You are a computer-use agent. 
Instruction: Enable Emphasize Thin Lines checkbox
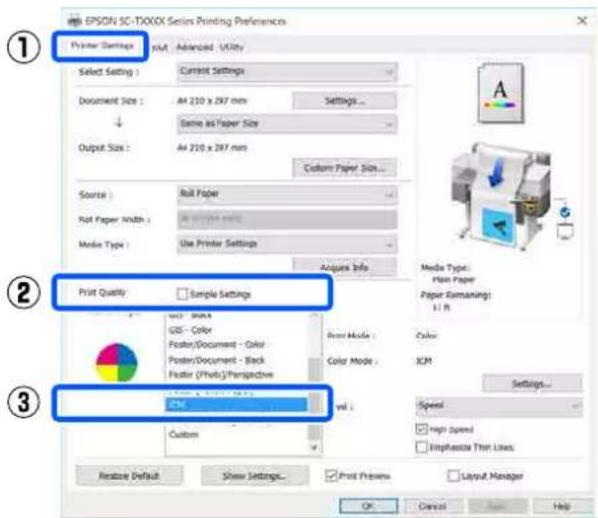point(421,447)
